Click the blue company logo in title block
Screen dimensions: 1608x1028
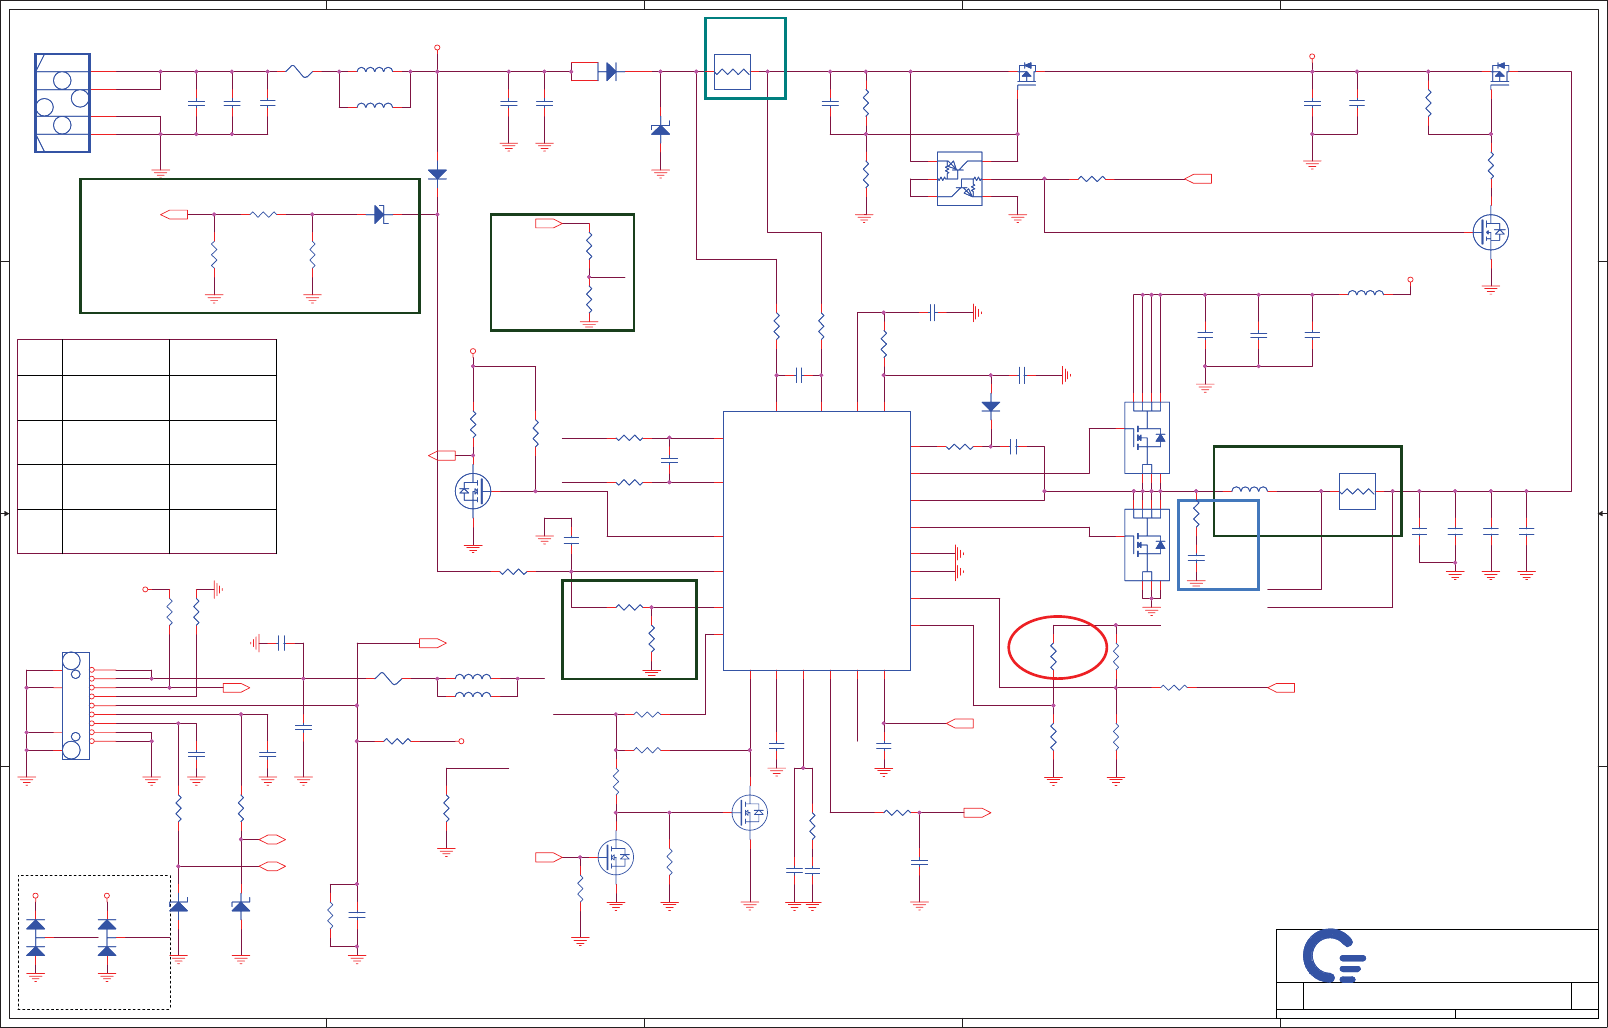pos(1334,956)
